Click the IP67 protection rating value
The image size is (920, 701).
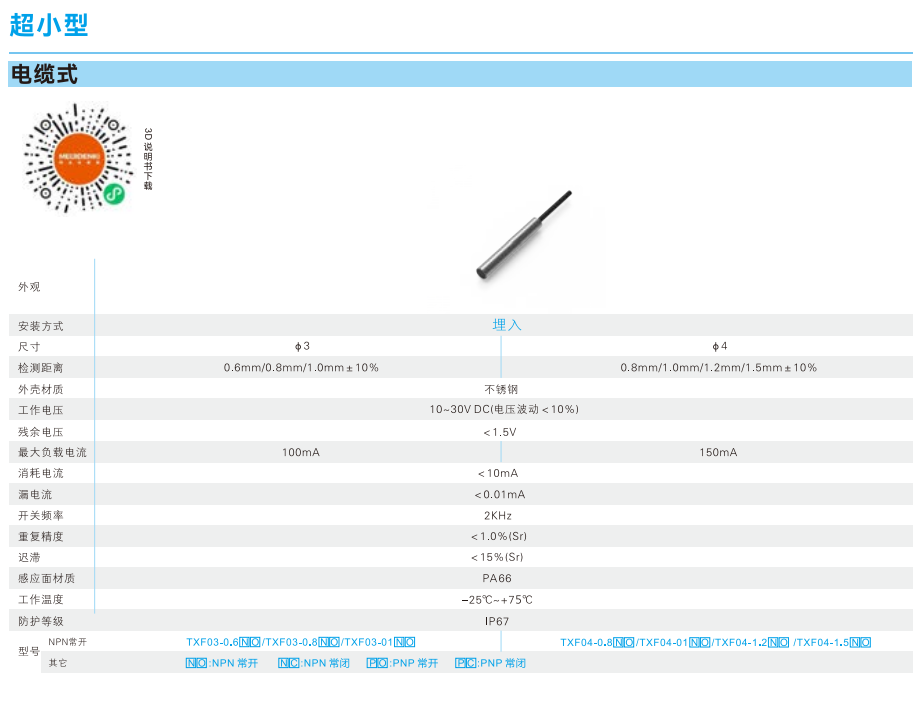click(x=497, y=621)
